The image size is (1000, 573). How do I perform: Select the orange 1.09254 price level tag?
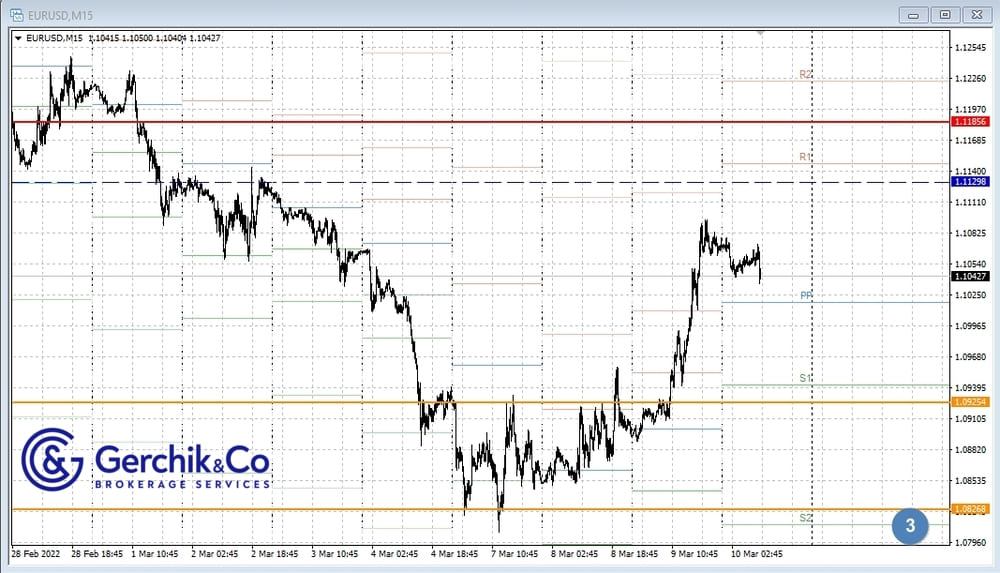(x=971, y=402)
